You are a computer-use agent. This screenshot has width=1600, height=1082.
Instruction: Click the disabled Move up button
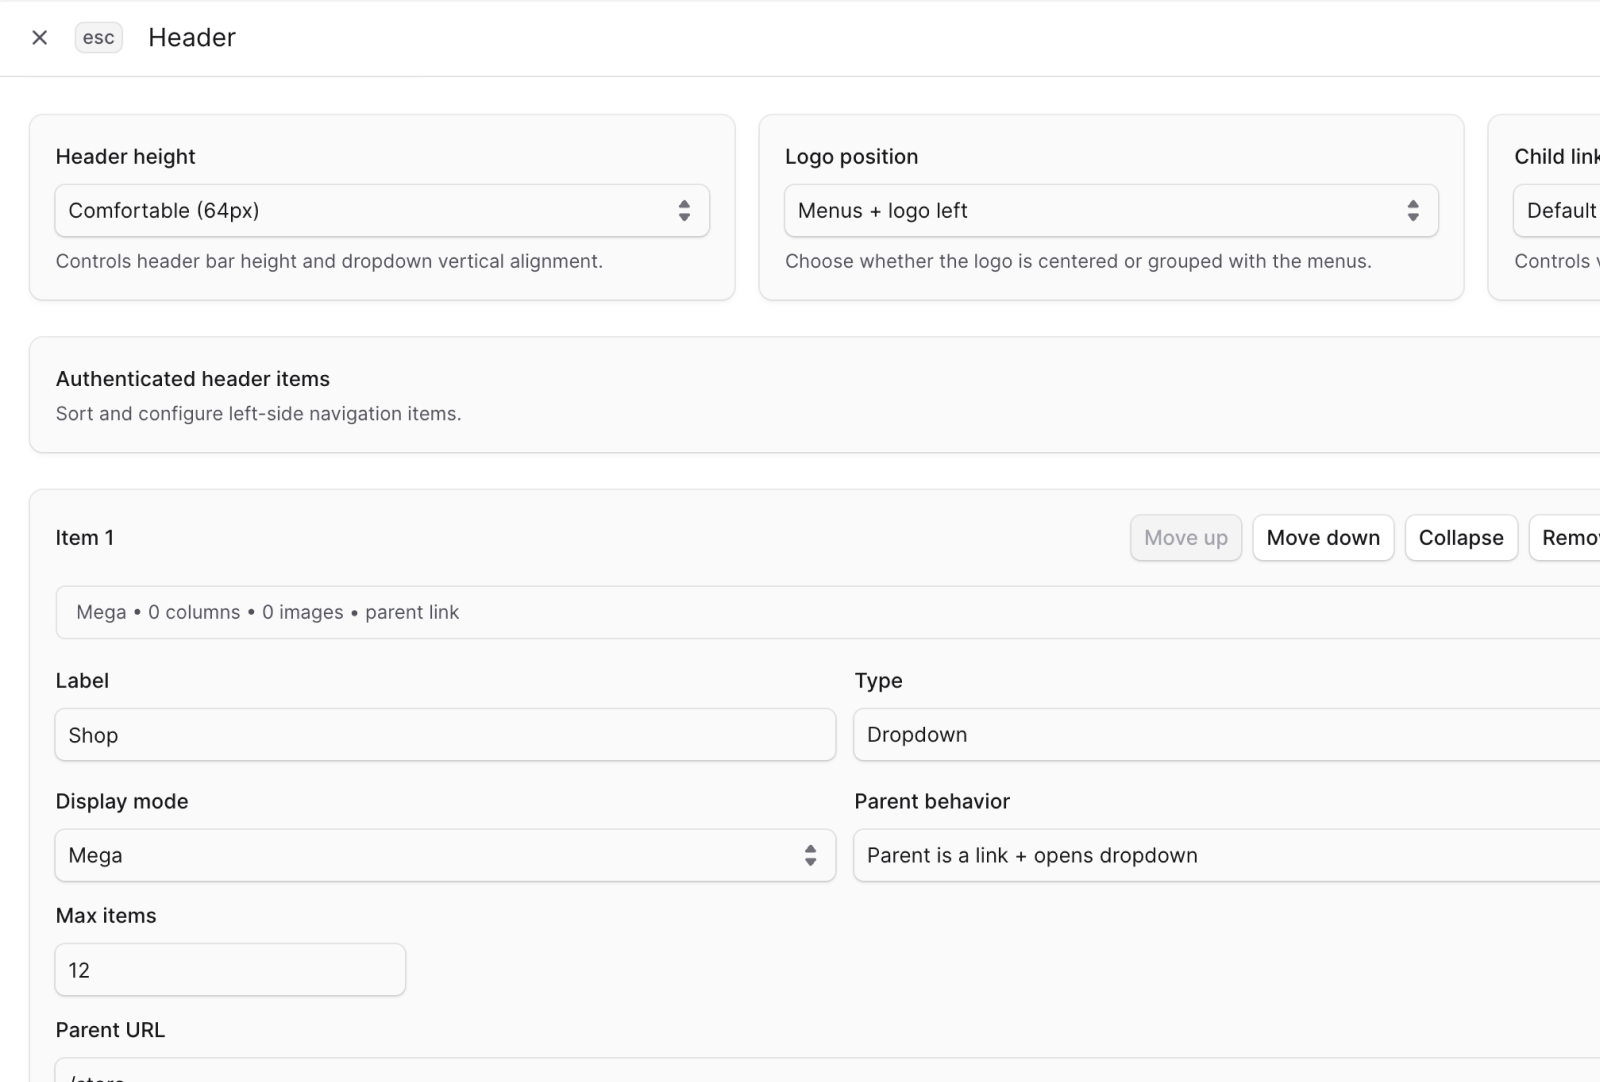(x=1185, y=537)
